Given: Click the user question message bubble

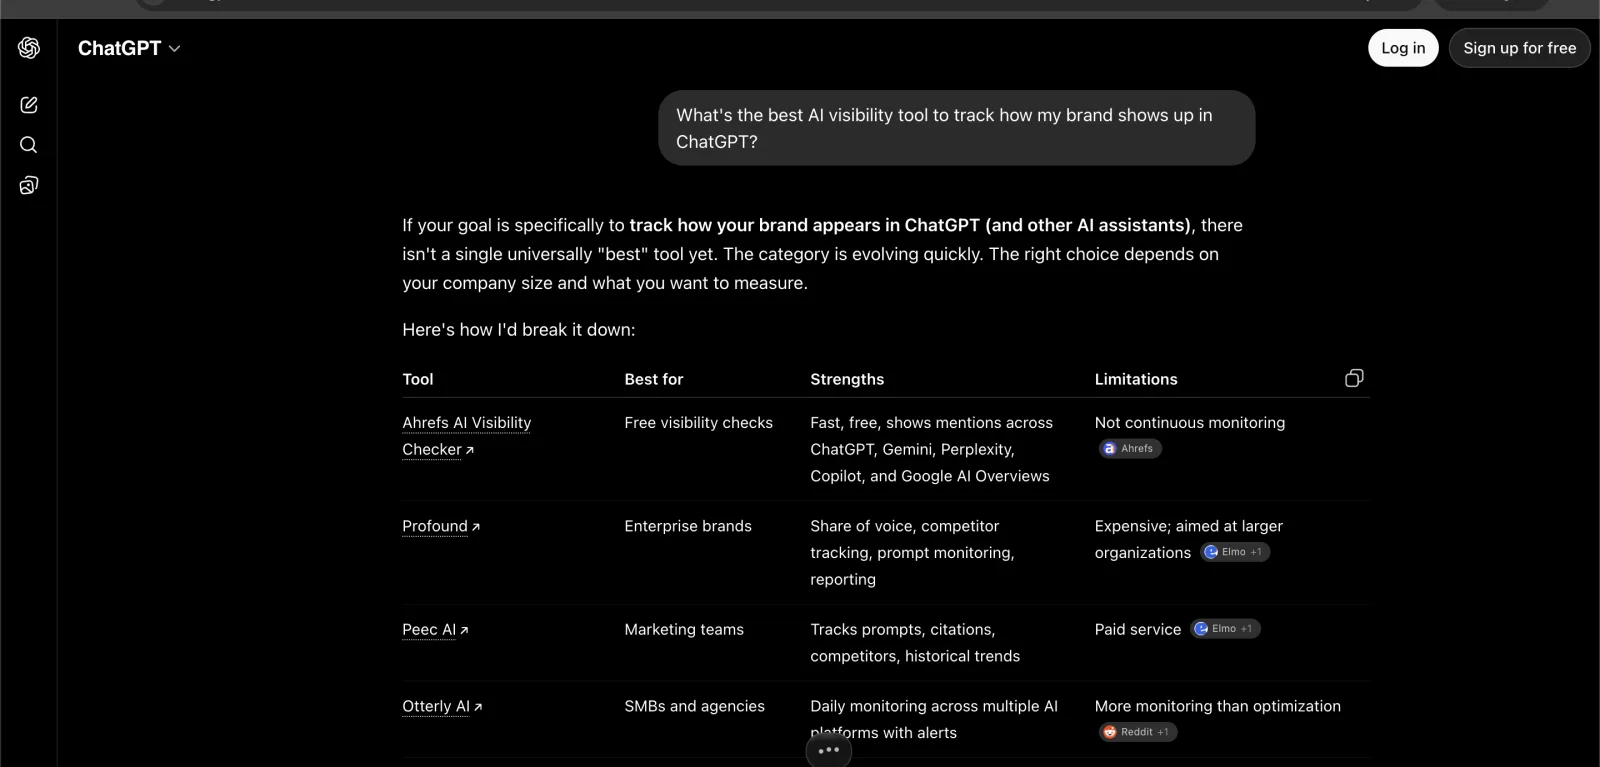Looking at the screenshot, I should [x=956, y=128].
